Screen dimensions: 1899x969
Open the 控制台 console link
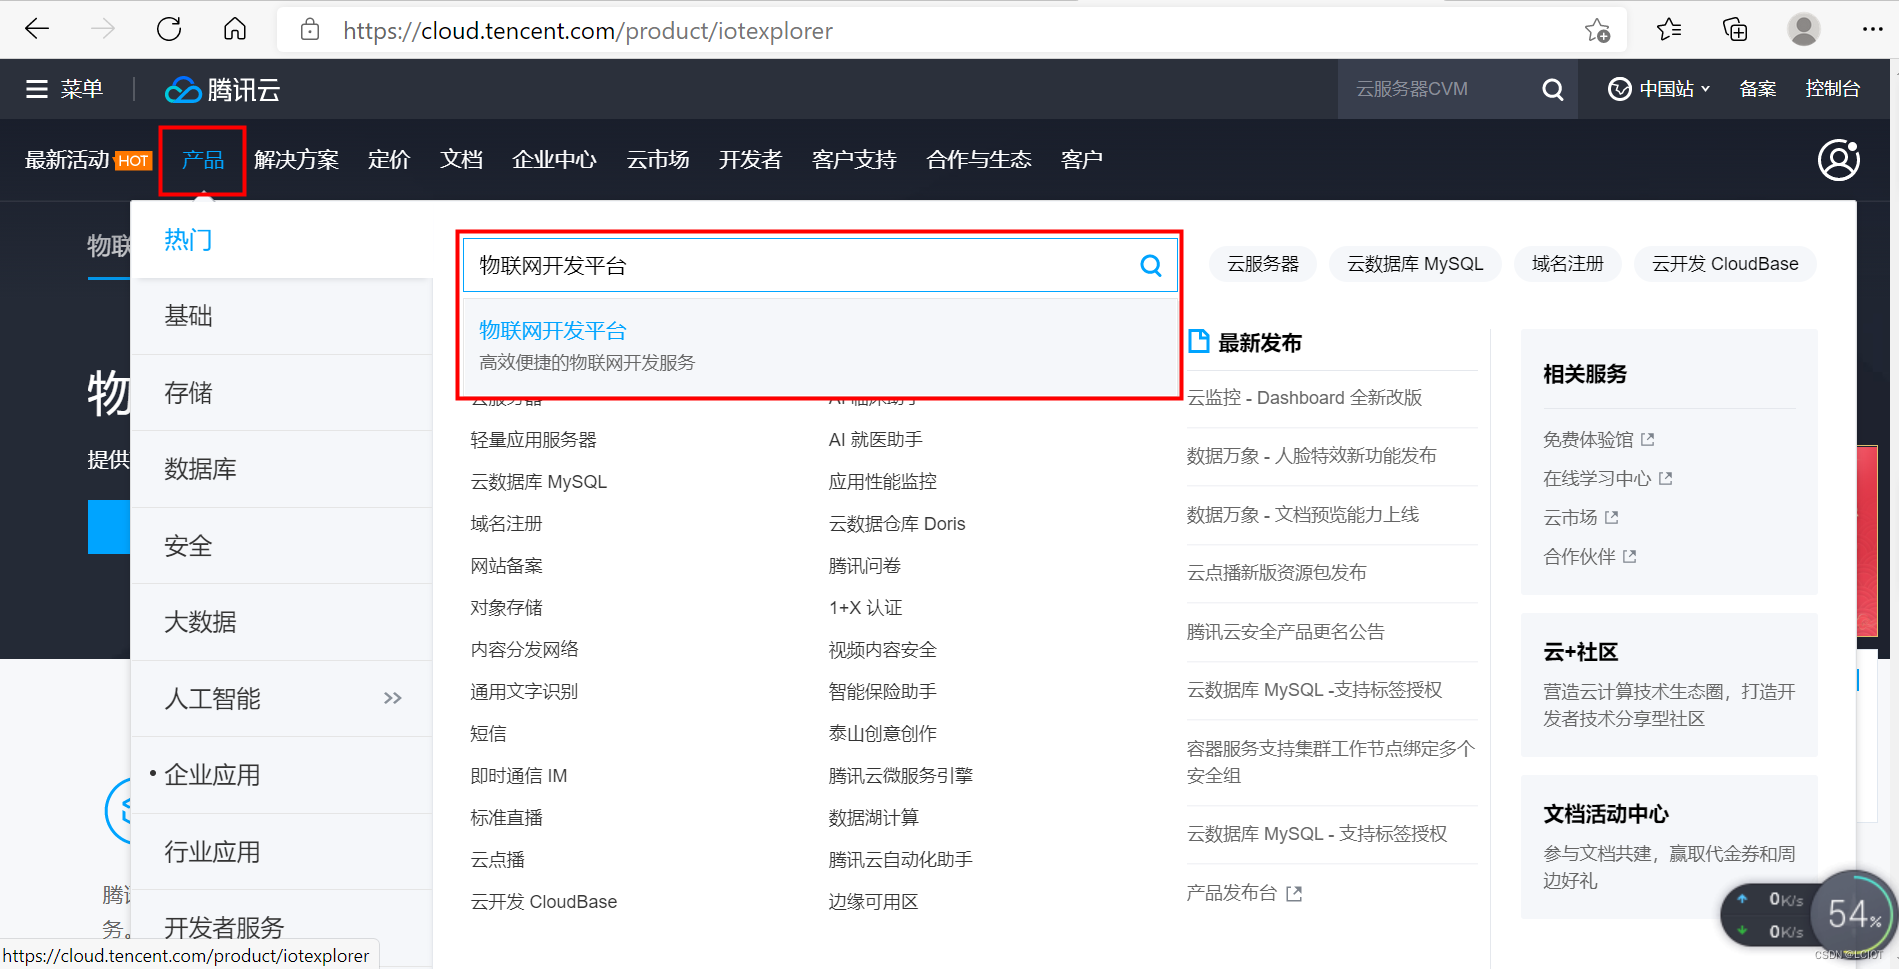[x=1832, y=89]
